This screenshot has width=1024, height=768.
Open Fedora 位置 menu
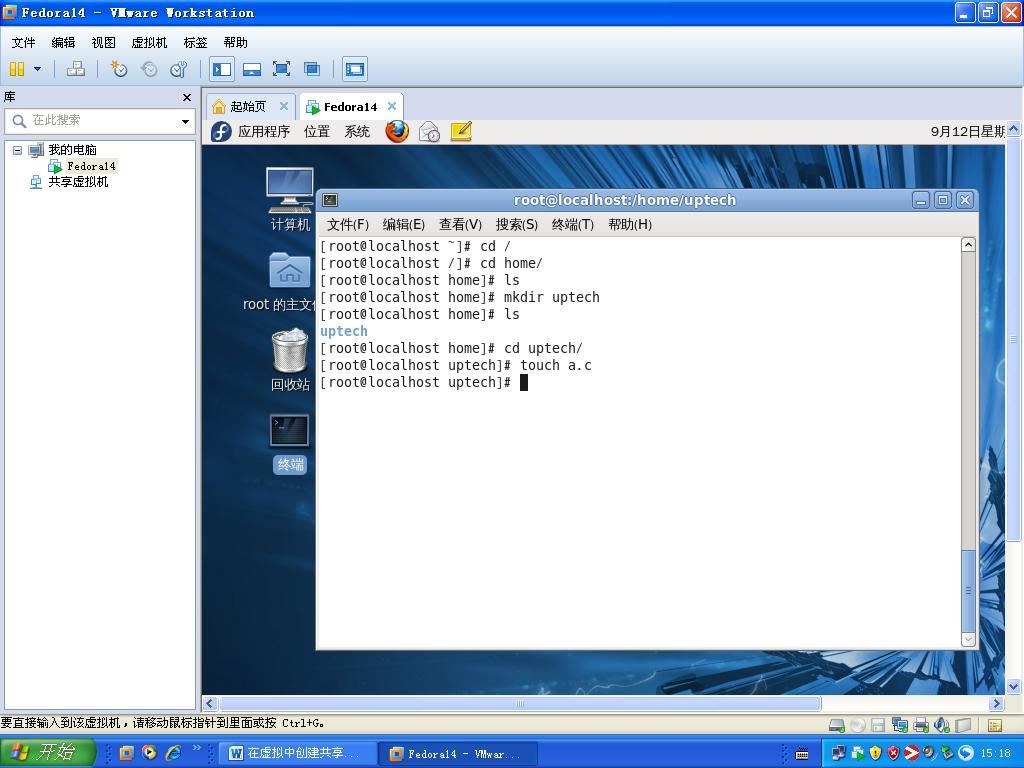click(317, 131)
